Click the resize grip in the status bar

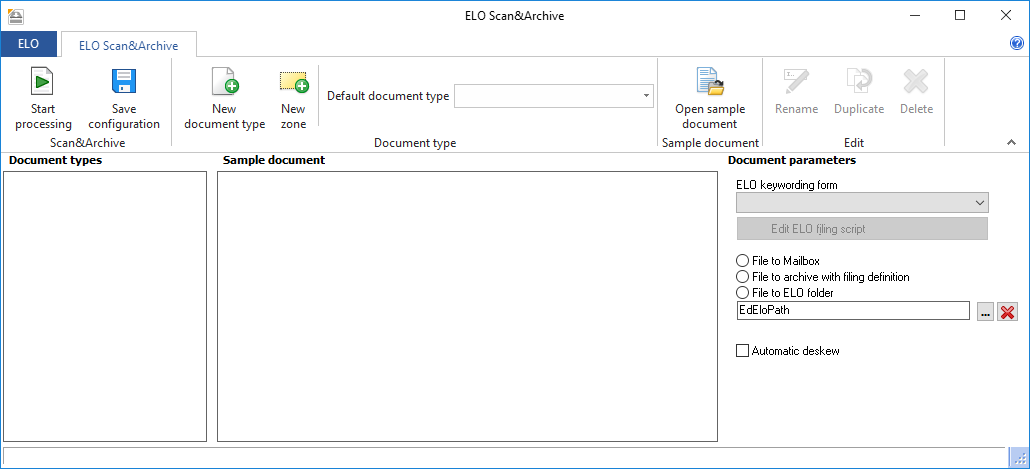1017,457
